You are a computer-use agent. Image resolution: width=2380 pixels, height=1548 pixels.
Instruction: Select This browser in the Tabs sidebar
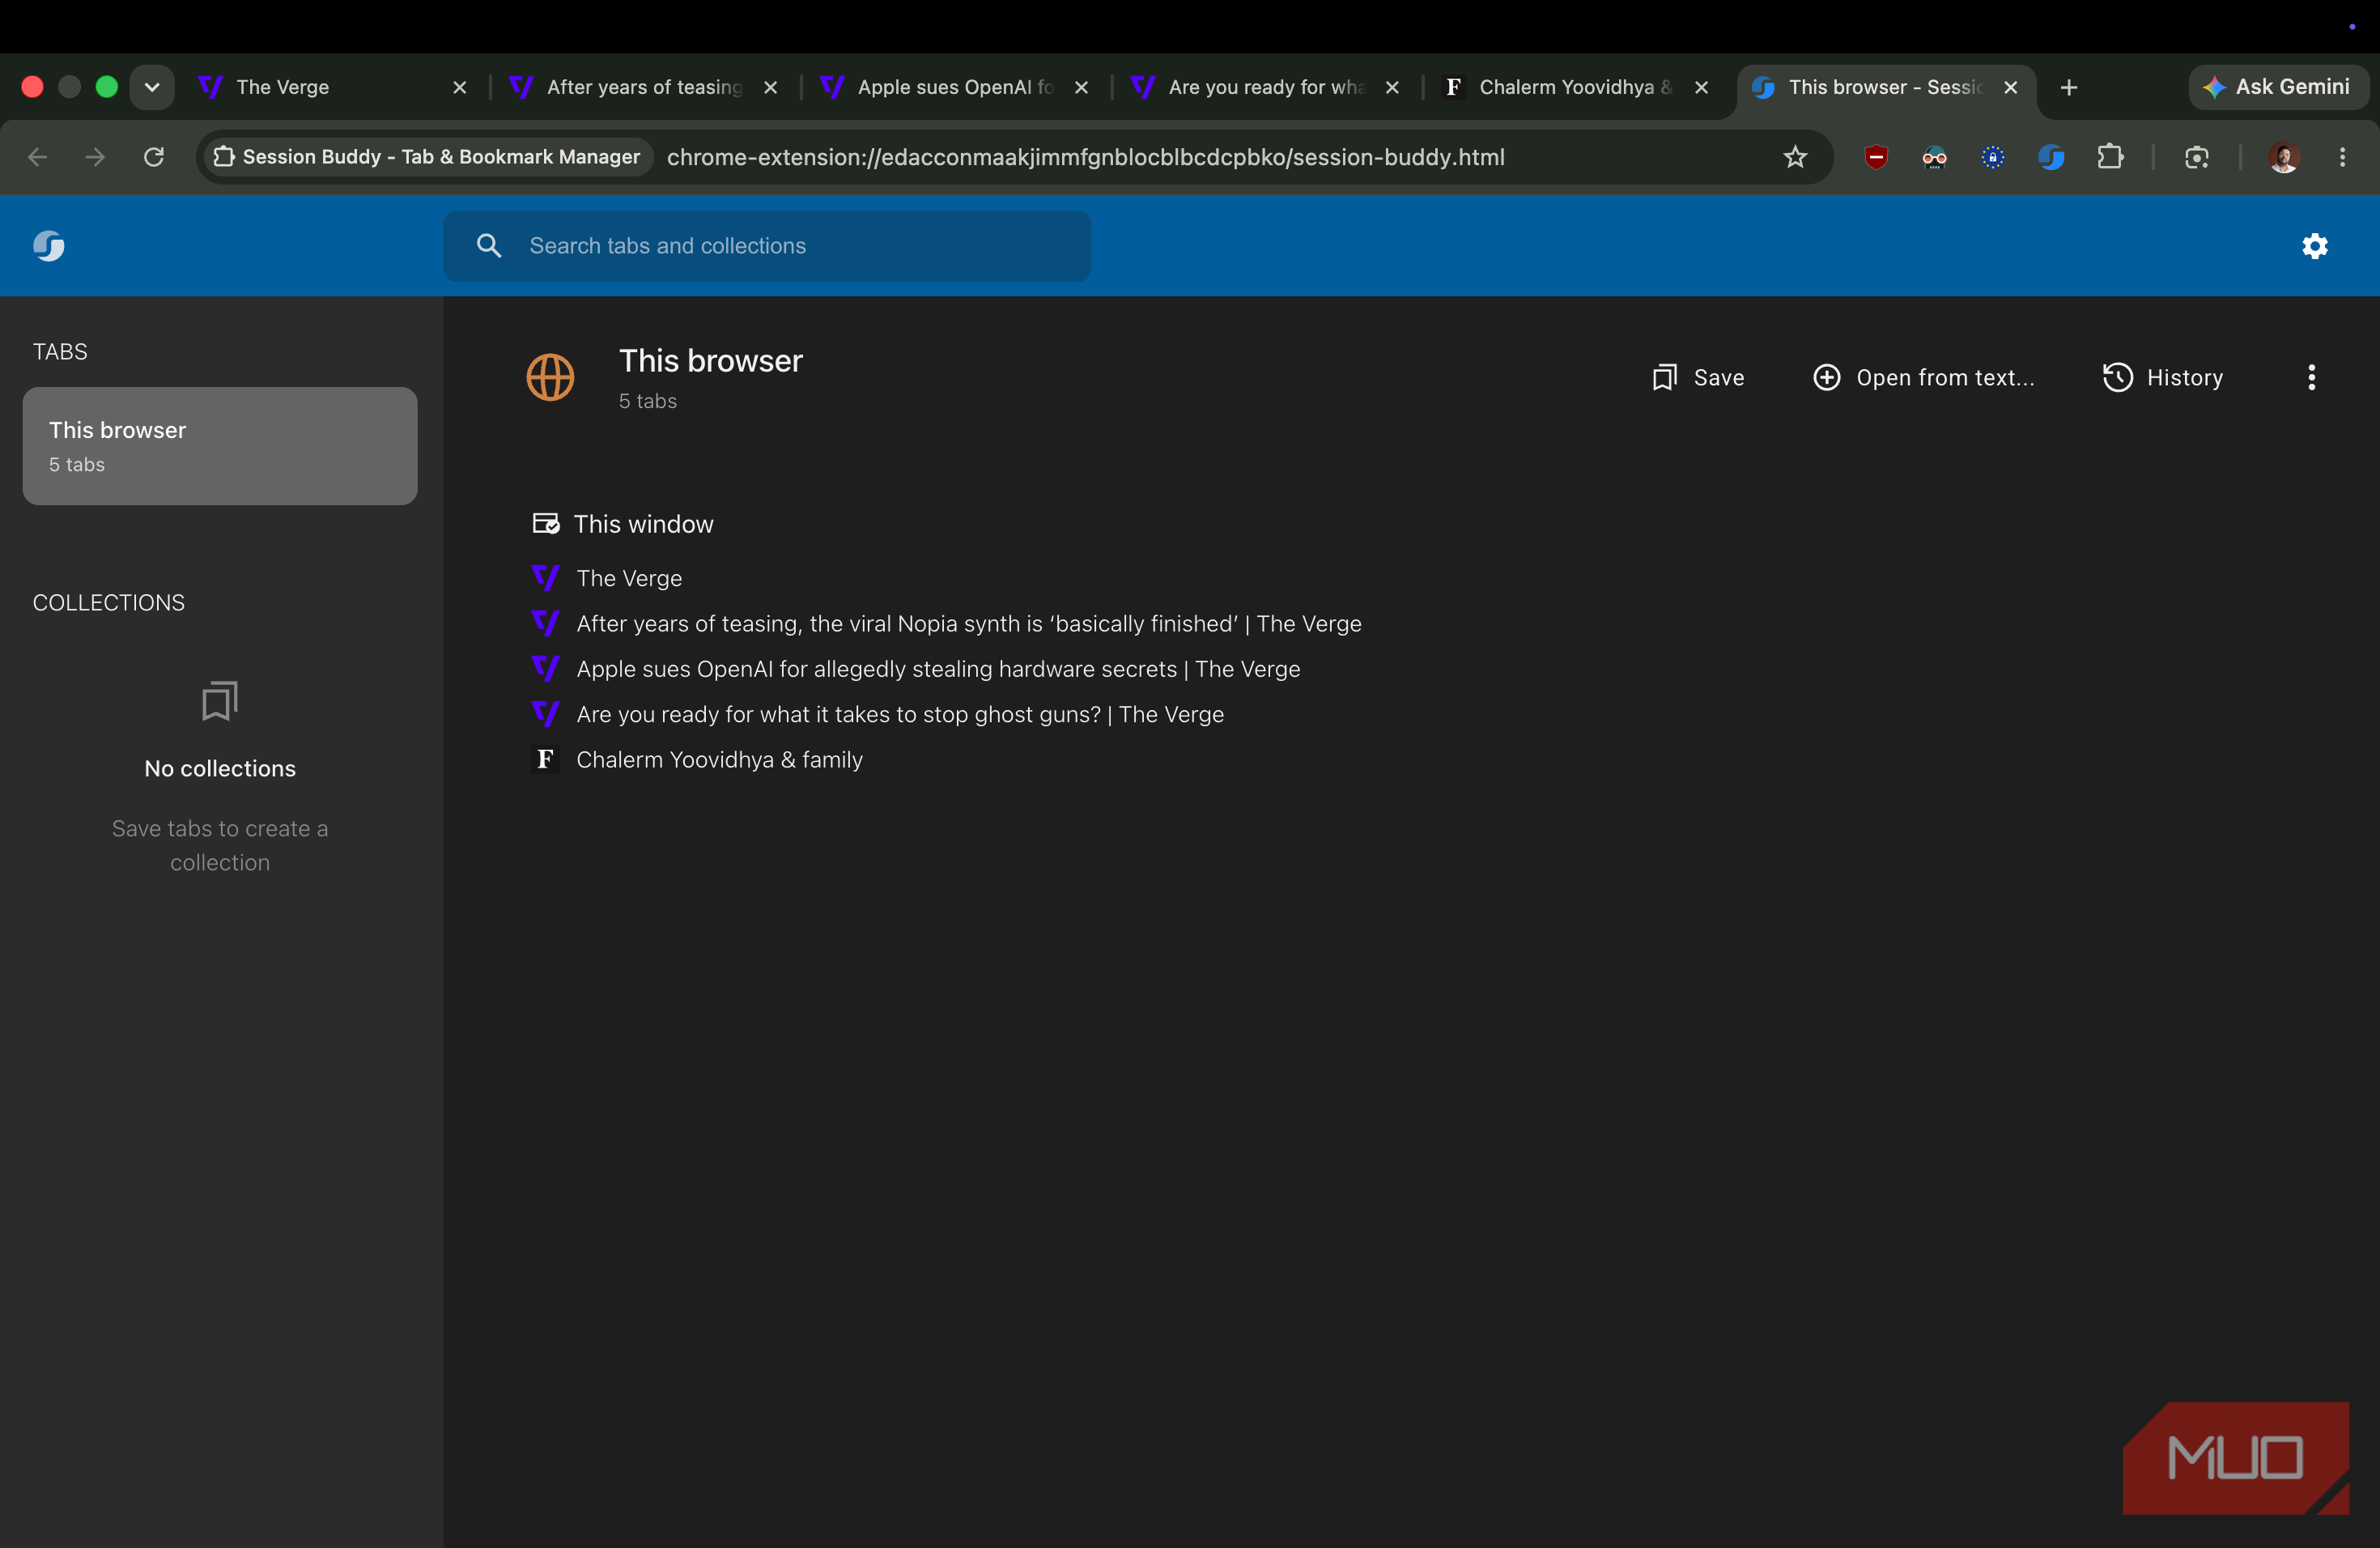click(220, 446)
